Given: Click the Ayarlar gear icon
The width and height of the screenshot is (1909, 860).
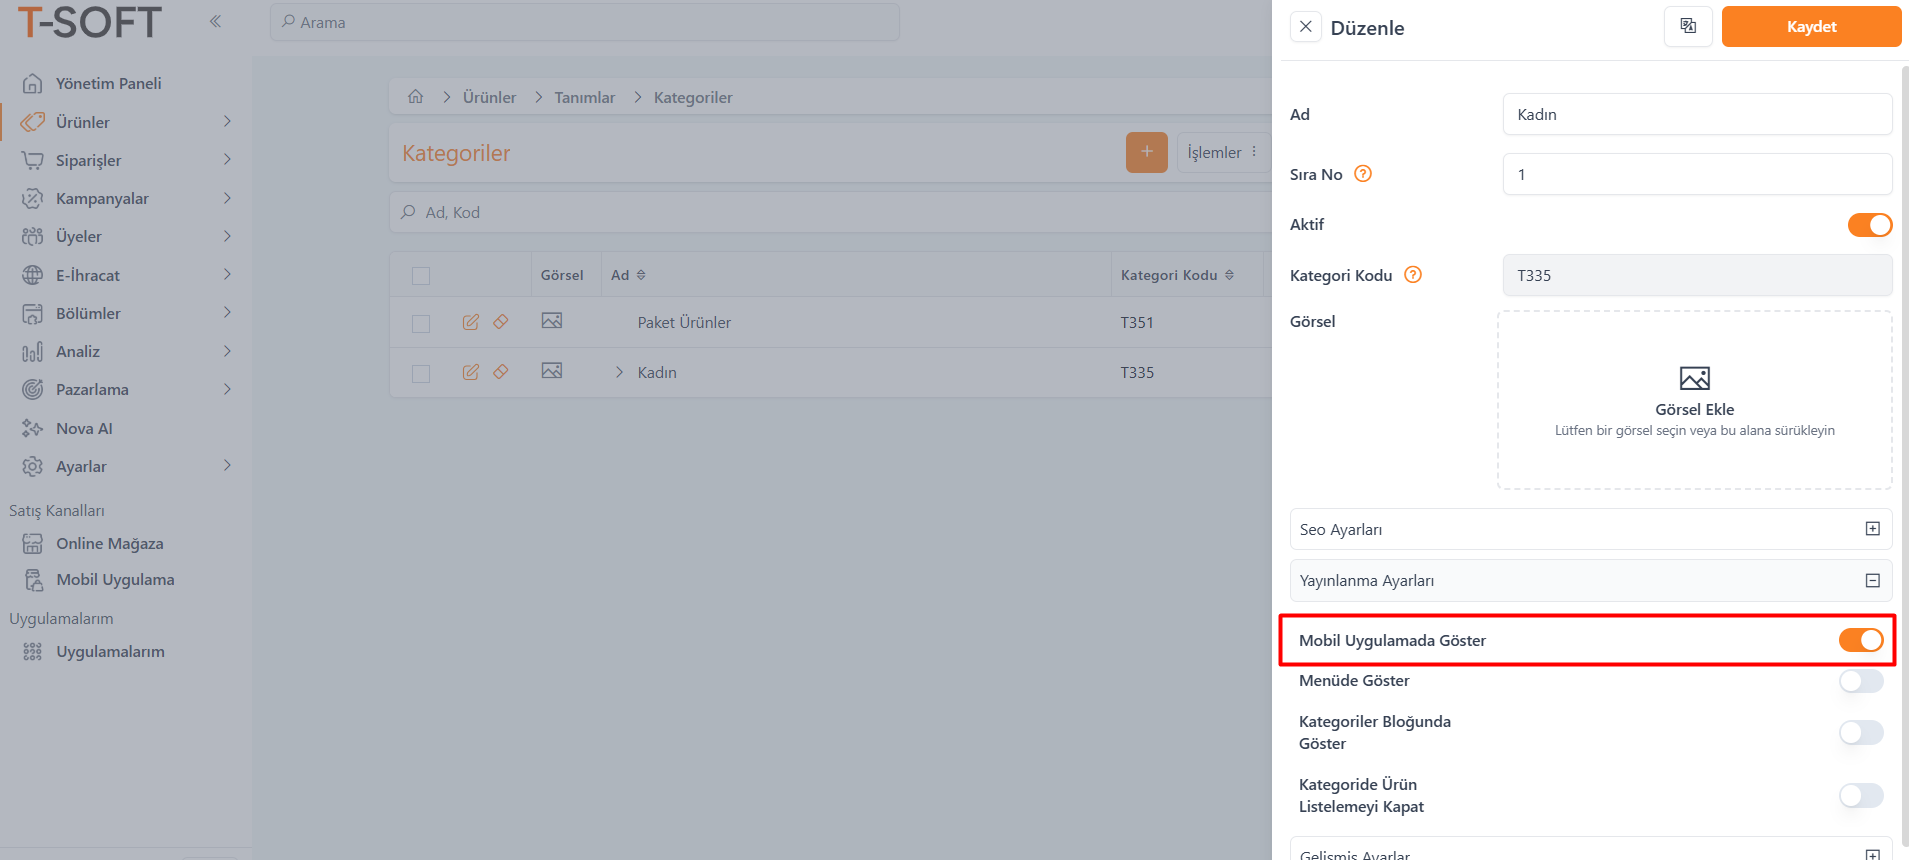Looking at the screenshot, I should coord(33,466).
